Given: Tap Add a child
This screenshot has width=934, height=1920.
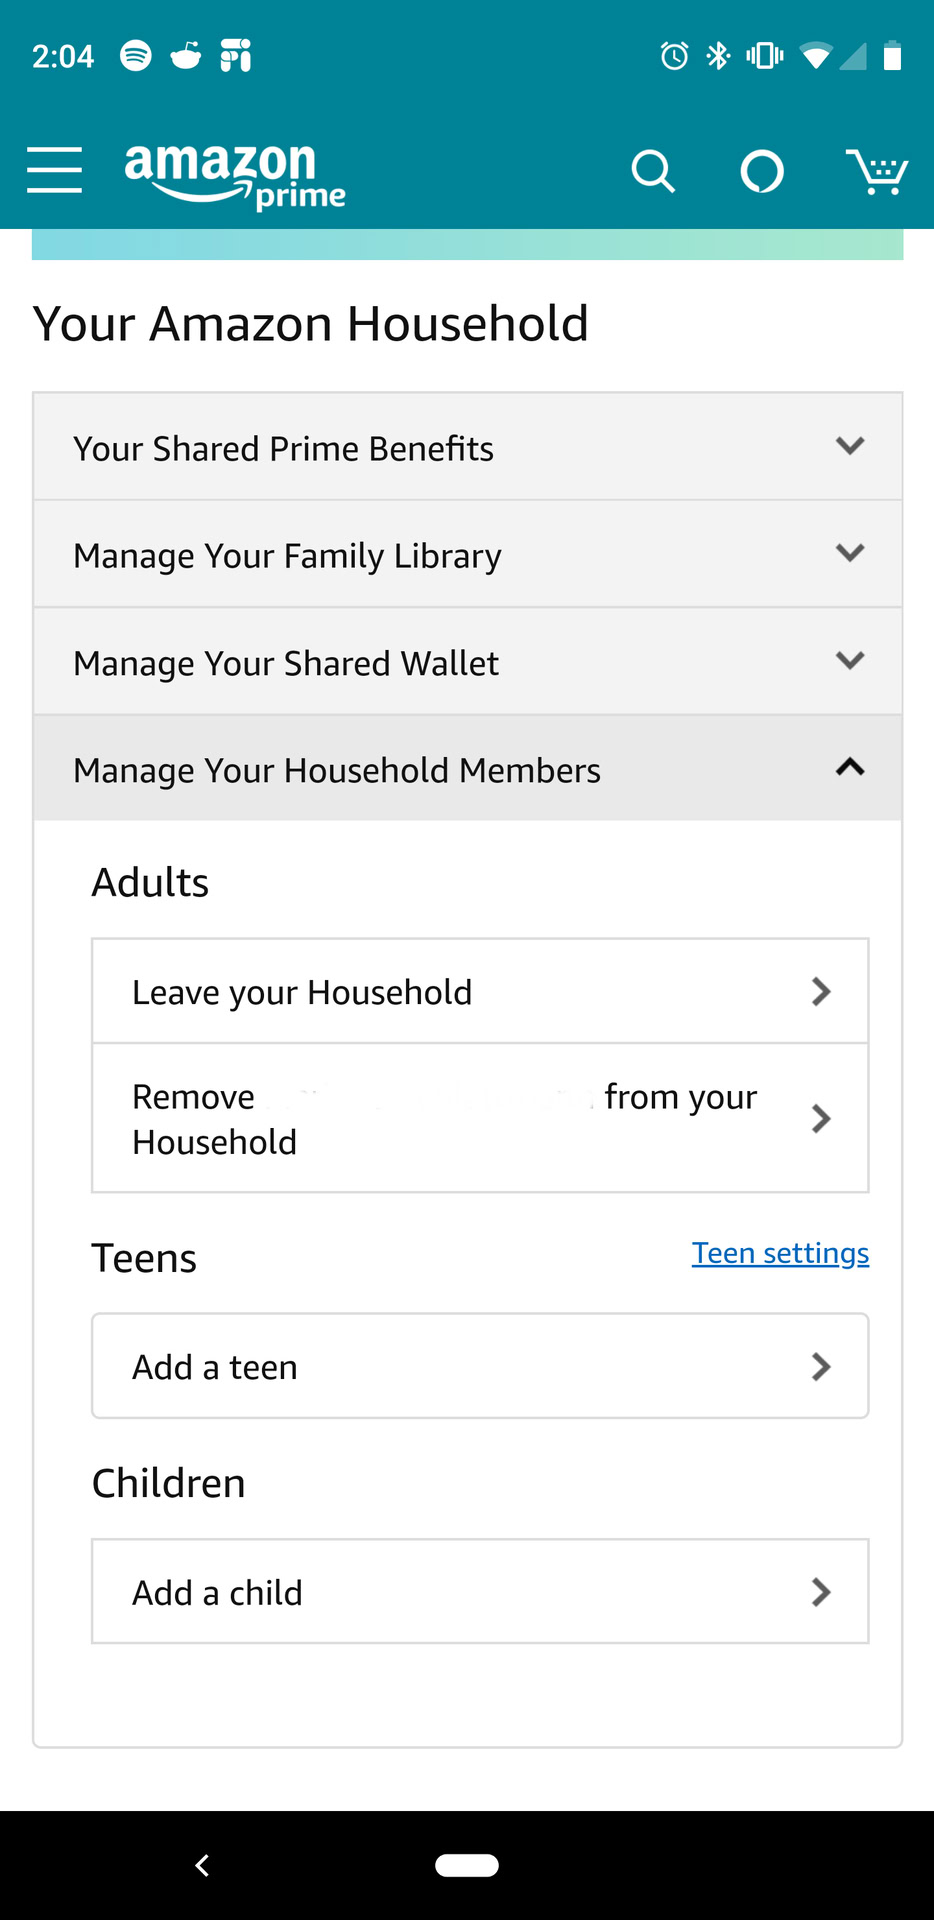Looking at the screenshot, I should click(x=480, y=1591).
